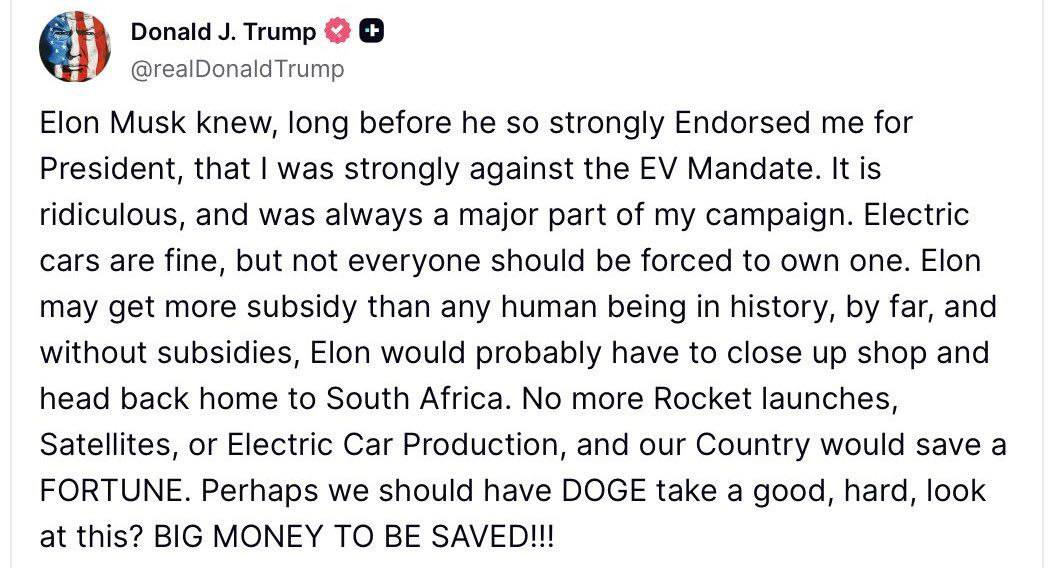Click the word "President" in the post
This screenshot has width=1052, height=568.
(111, 169)
